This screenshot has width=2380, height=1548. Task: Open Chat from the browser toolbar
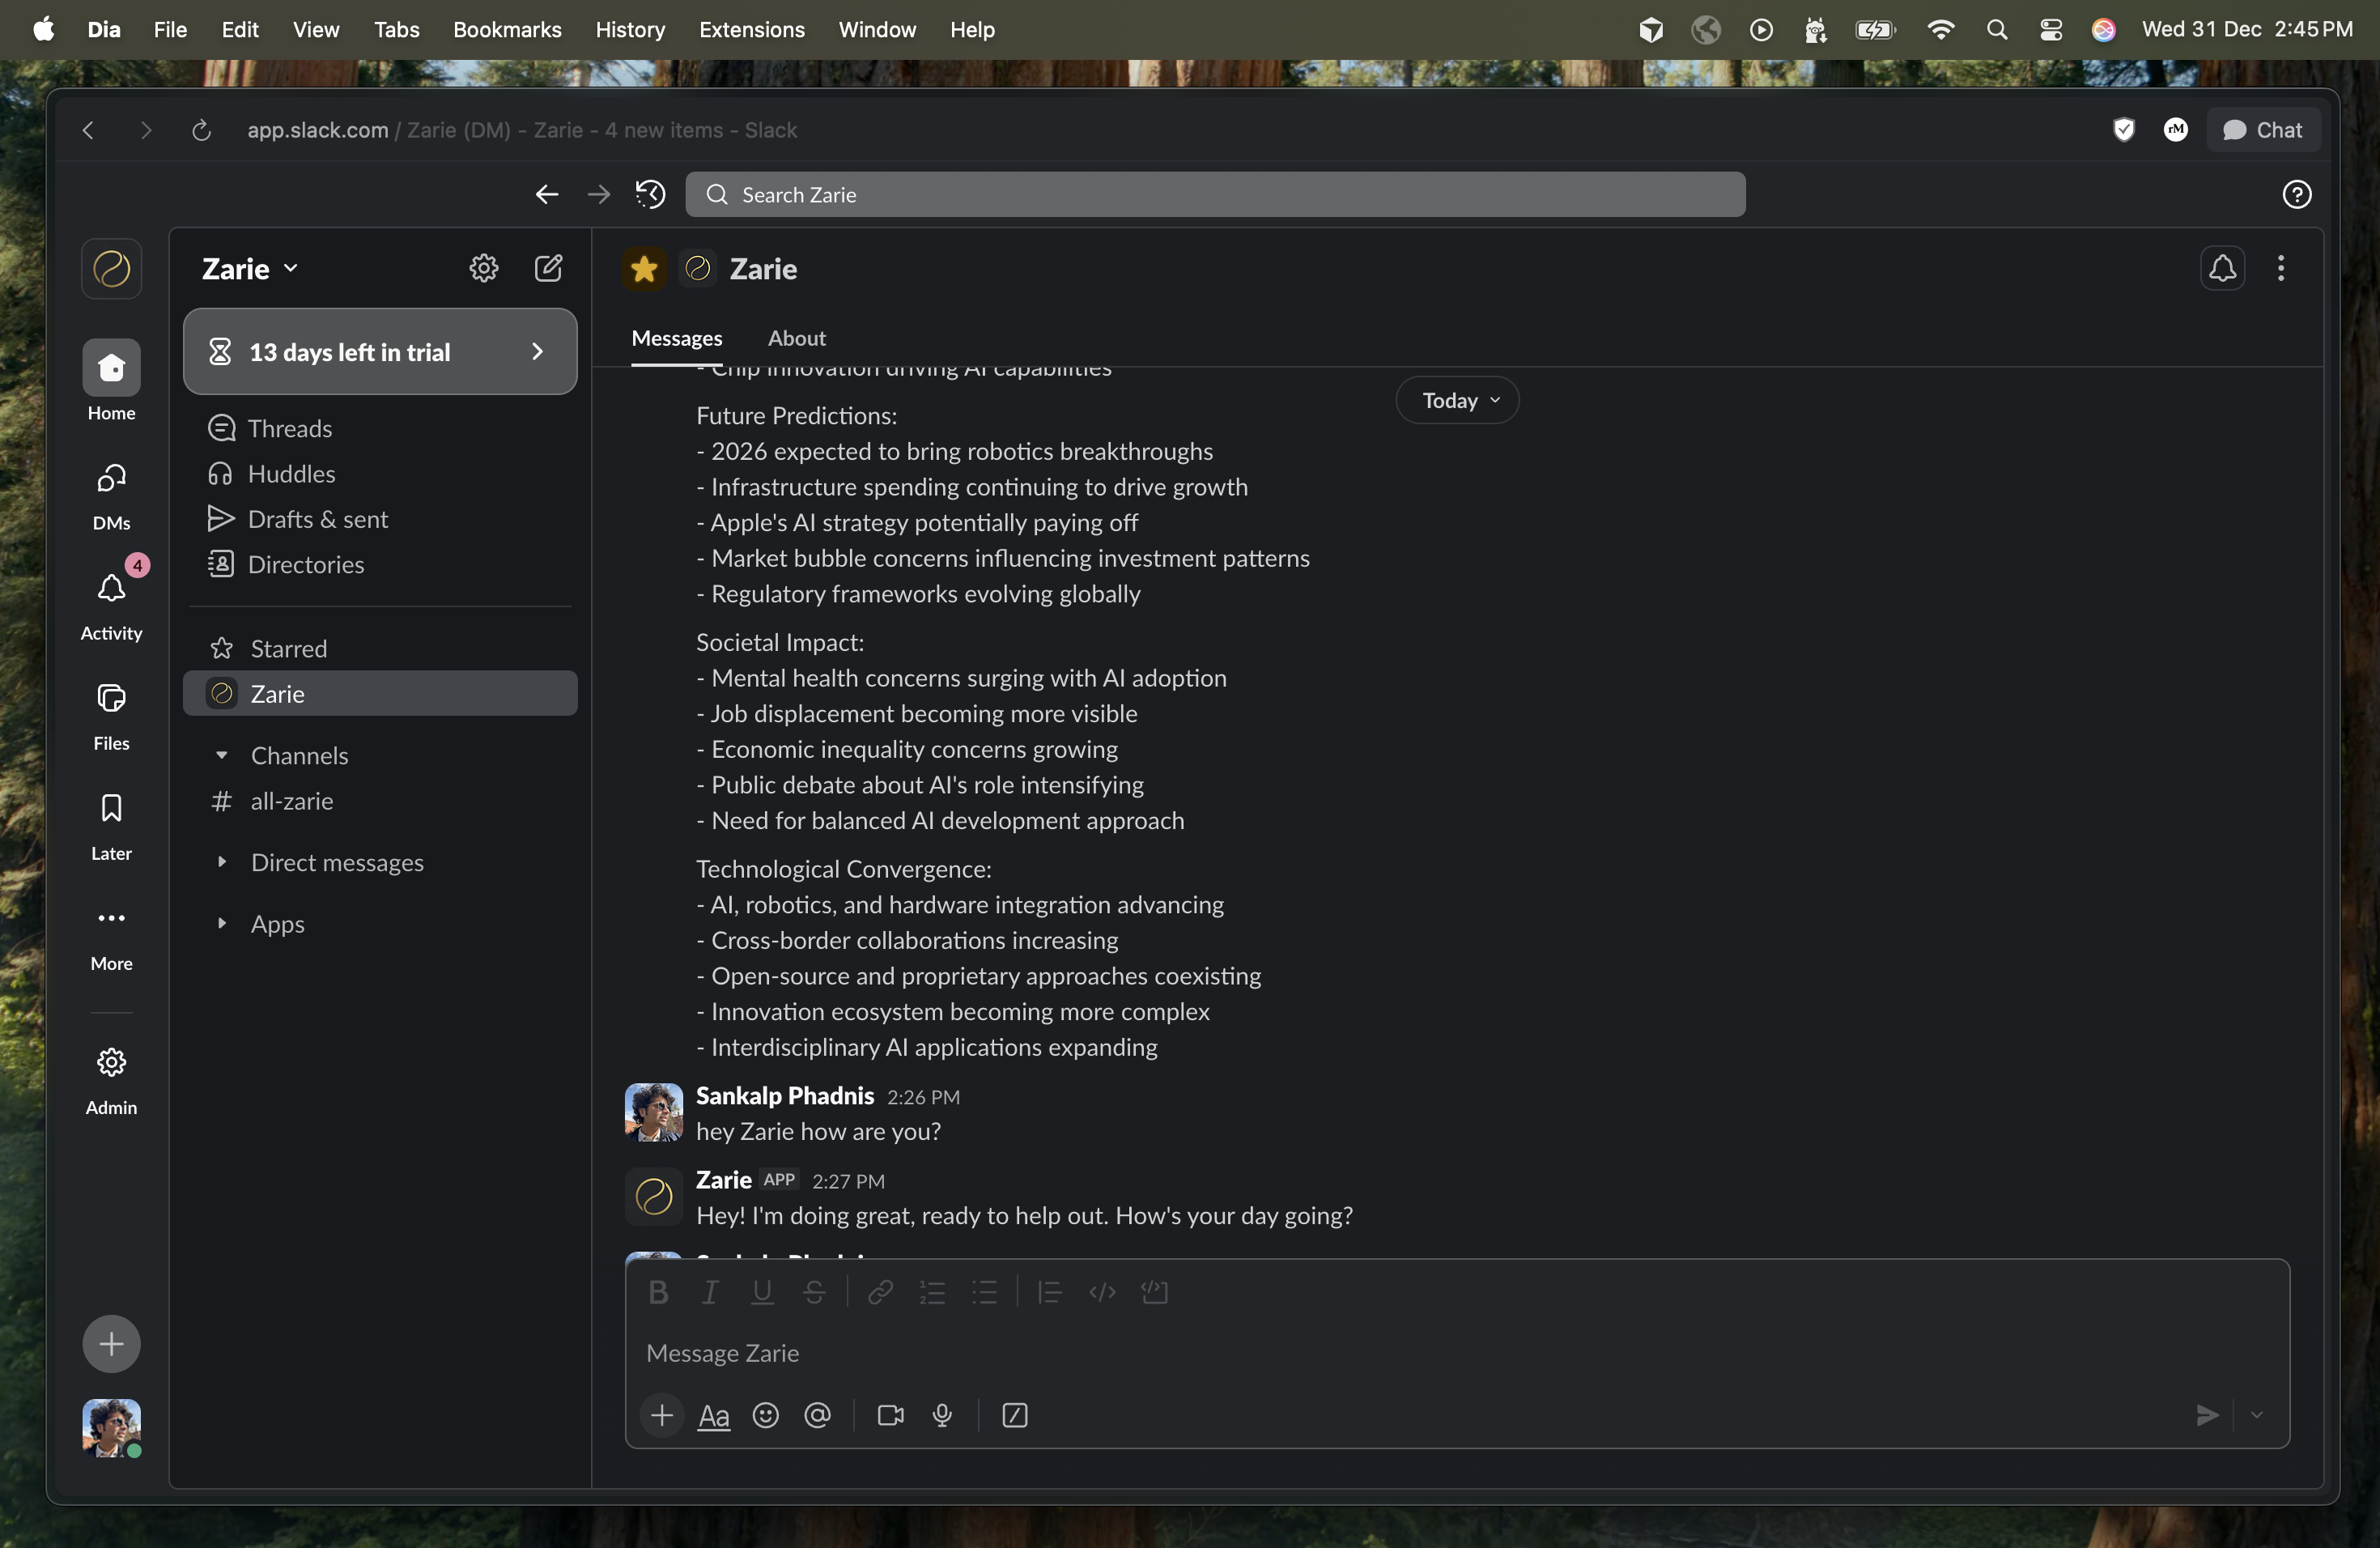pos(2263,129)
